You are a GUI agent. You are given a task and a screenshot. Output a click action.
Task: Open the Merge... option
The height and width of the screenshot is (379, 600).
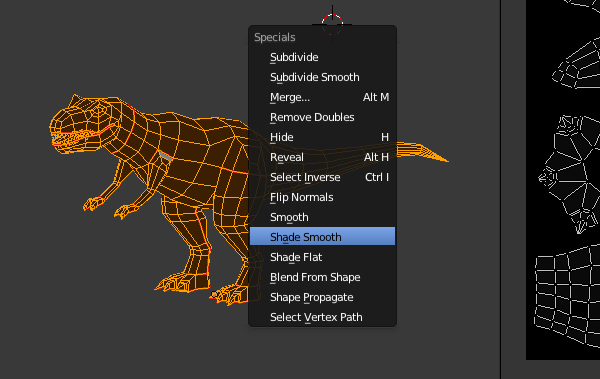point(322,97)
